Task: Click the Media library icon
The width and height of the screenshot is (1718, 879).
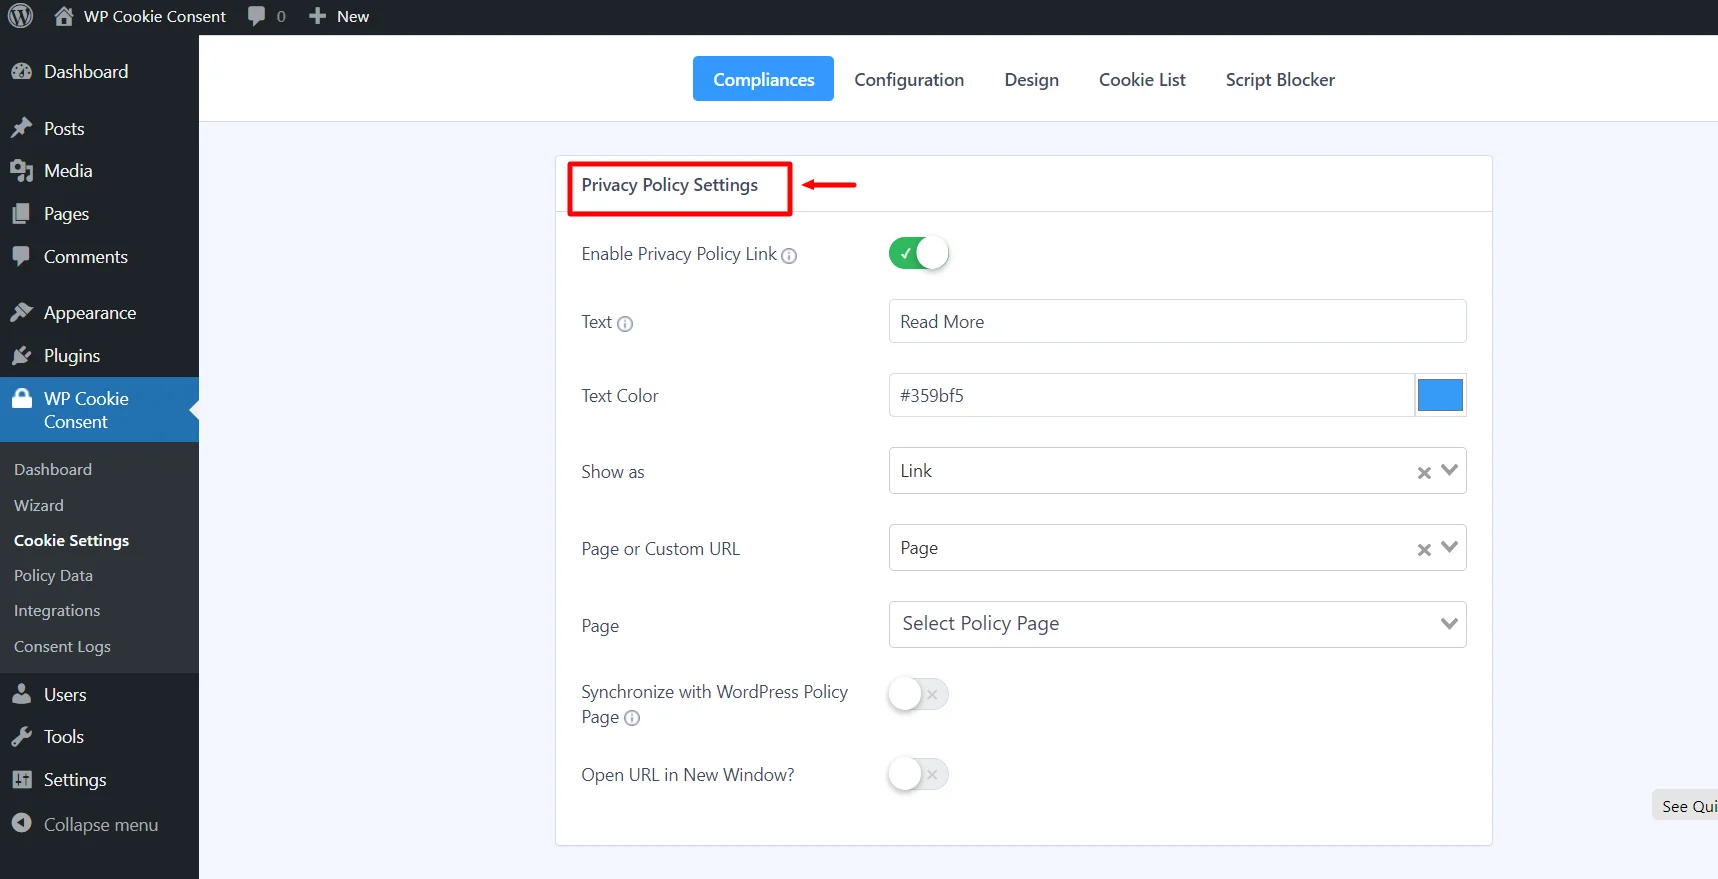Action: click(x=22, y=171)
